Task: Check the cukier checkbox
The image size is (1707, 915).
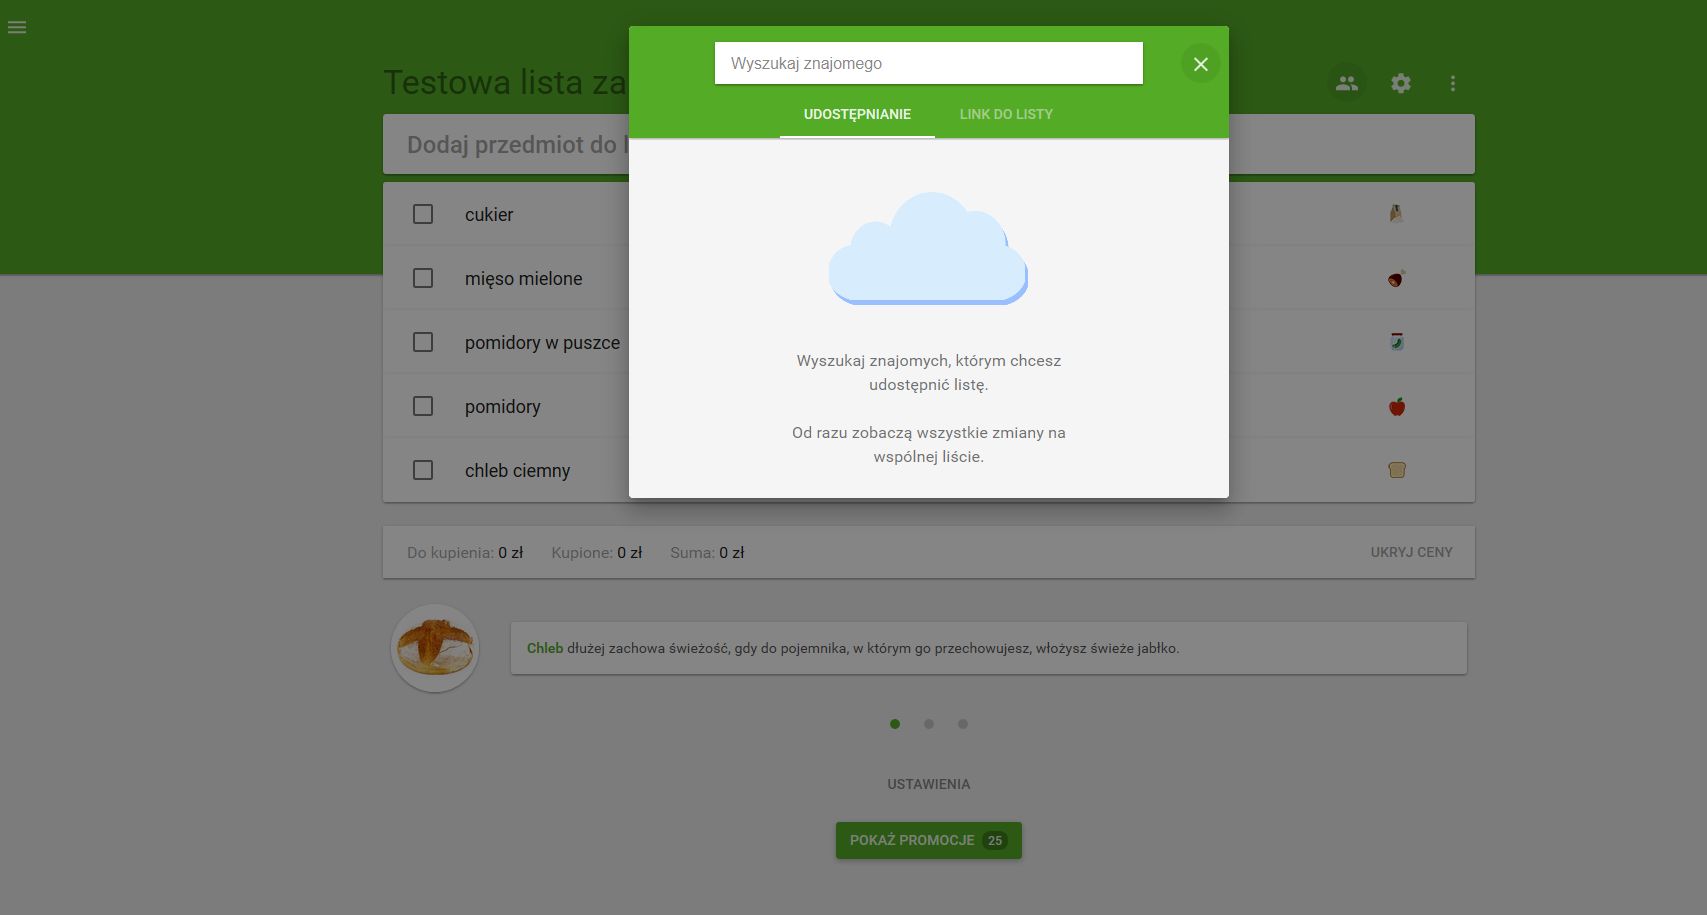Action: click(x=423, y=214)
